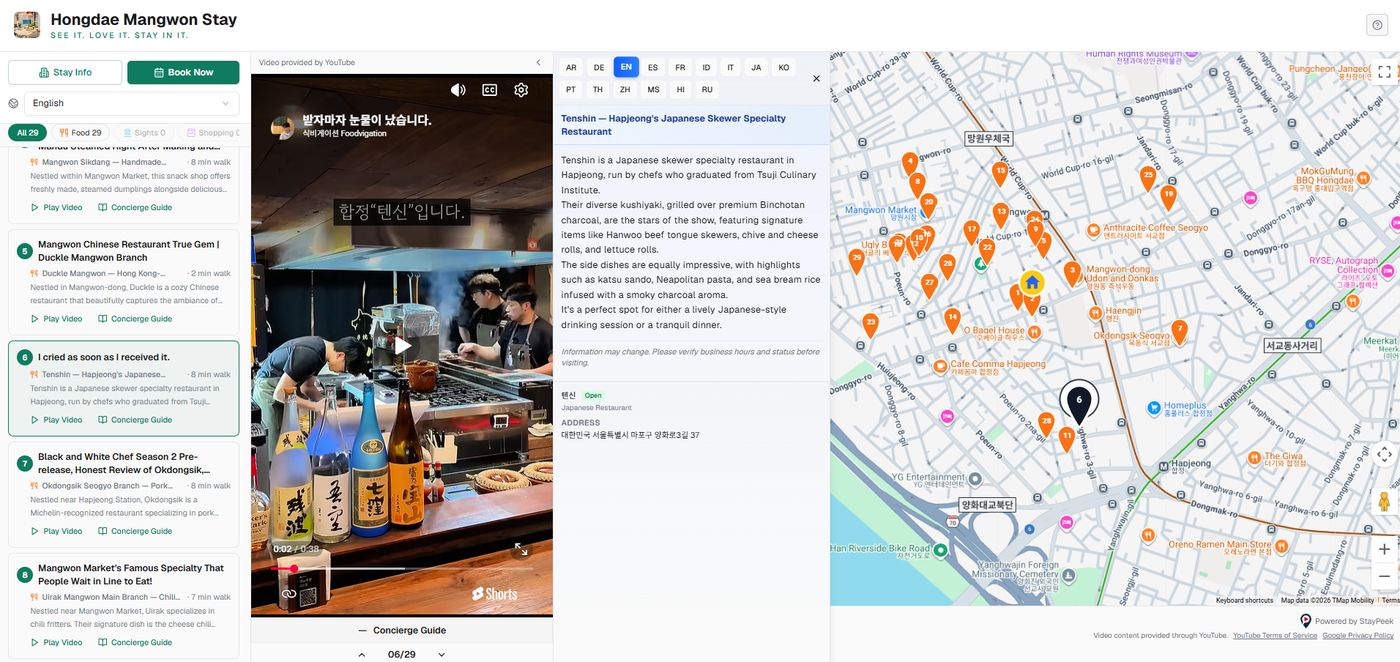Screen dimensions: 1400x662
Task: Center the map on my location
Action: coord(1384,454)
